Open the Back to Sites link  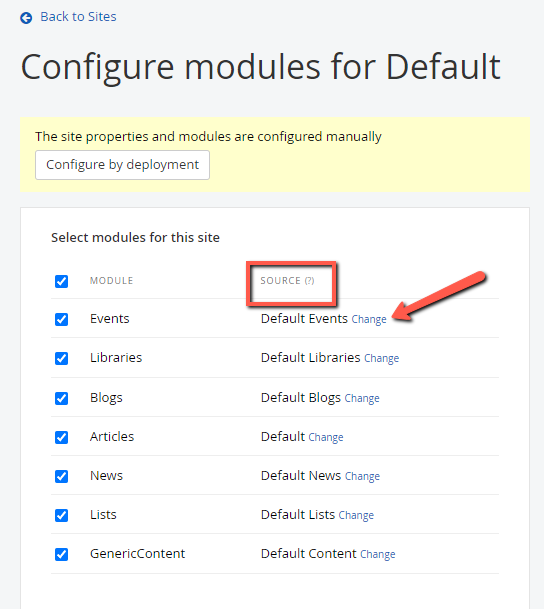tap(78, 17)
